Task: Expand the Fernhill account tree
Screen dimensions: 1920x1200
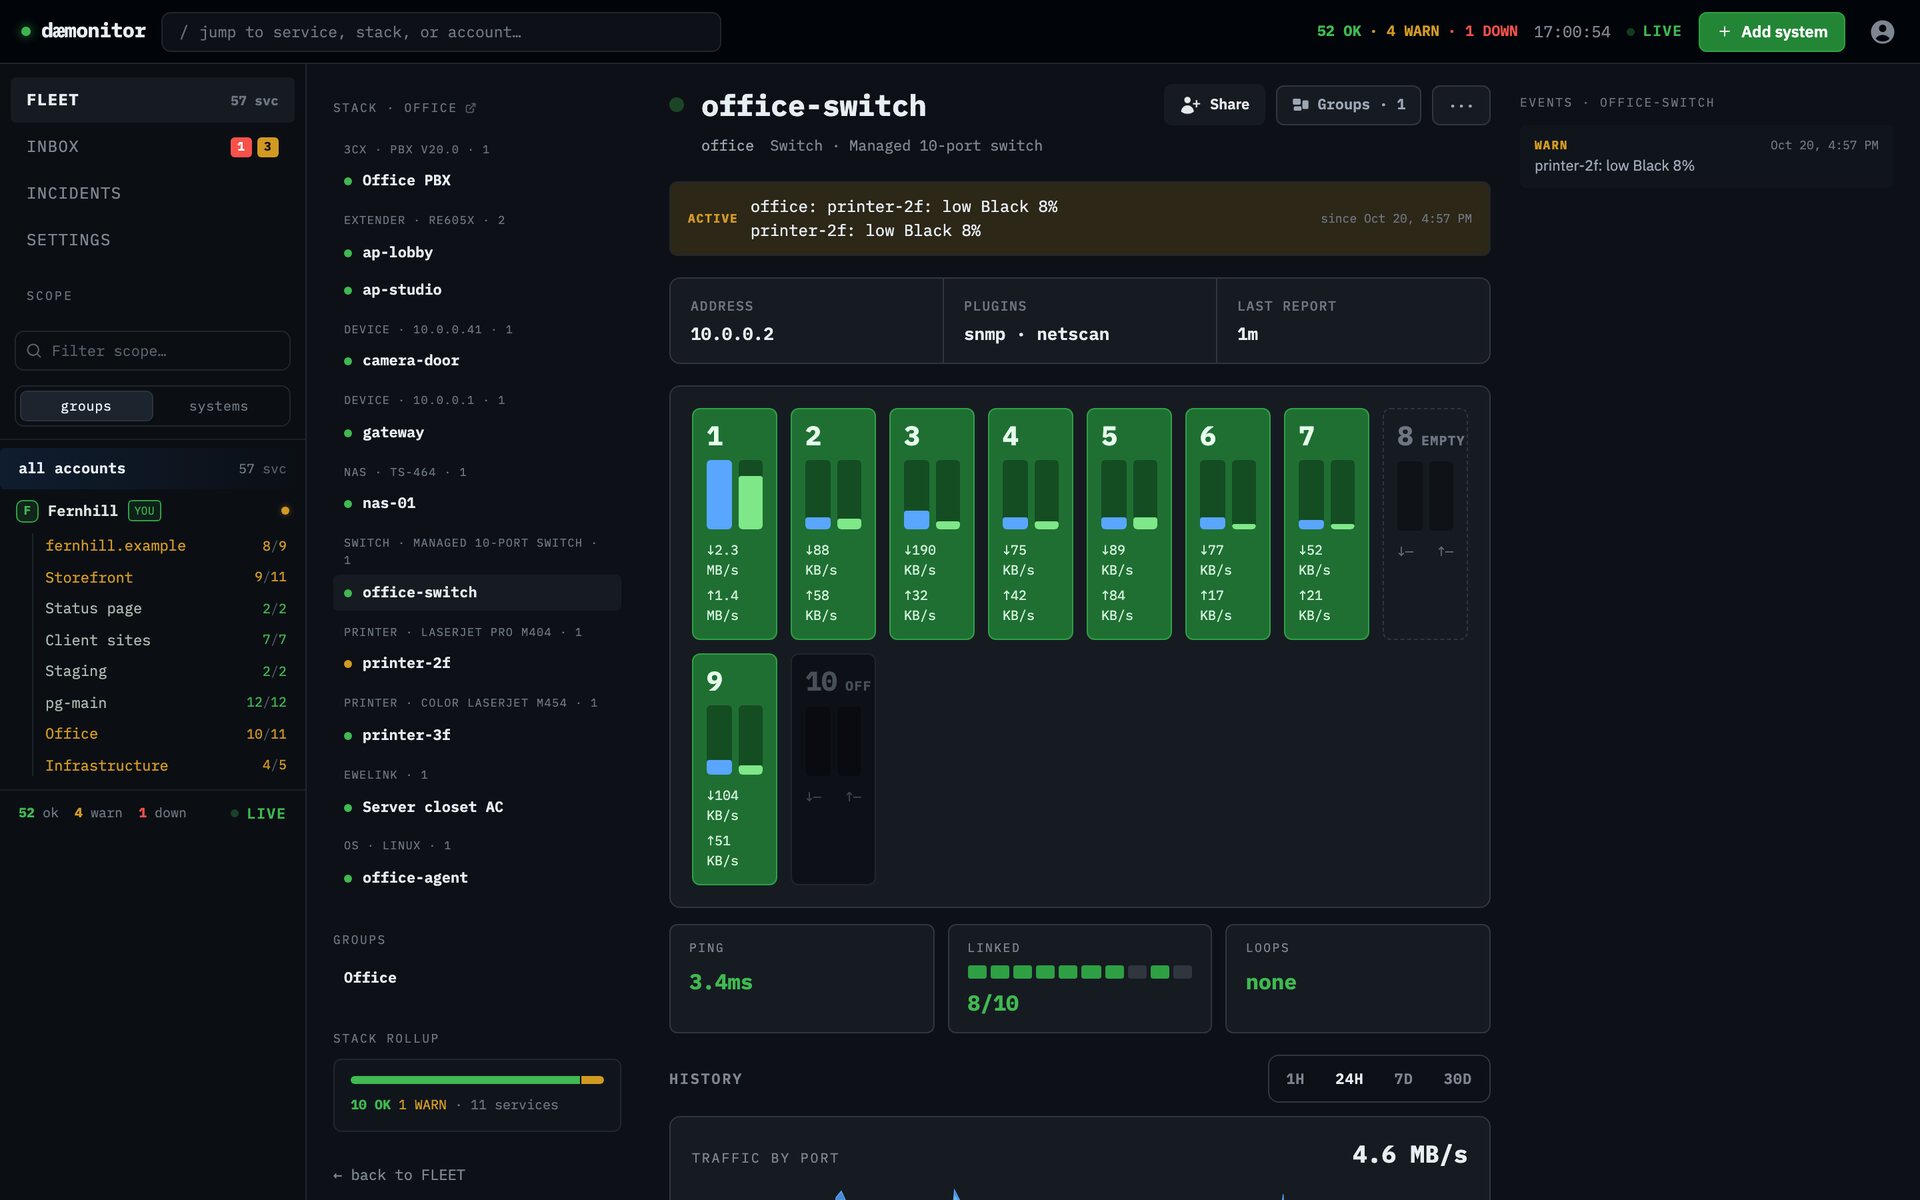Action: (152, 511)
